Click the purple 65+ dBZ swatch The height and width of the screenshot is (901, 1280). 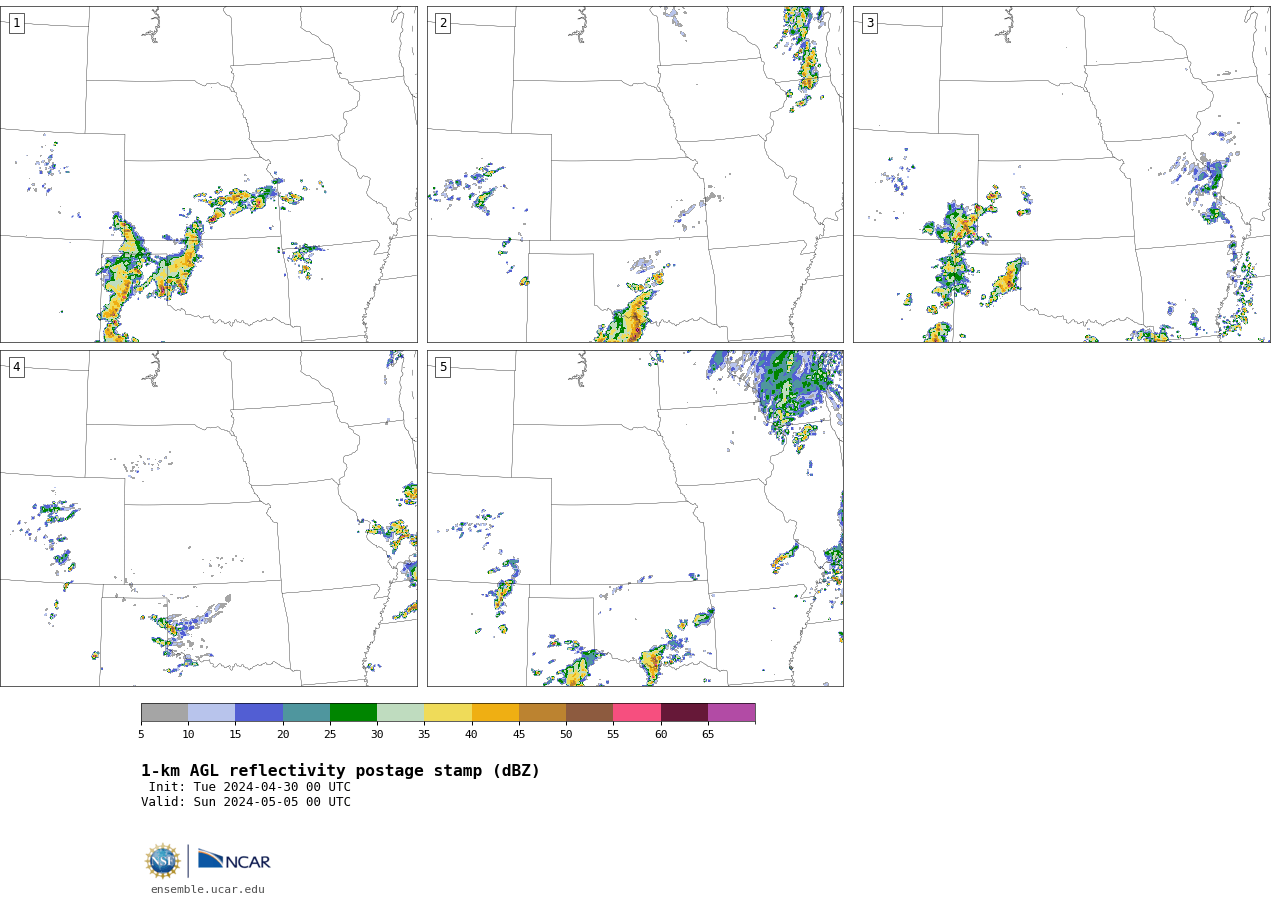[x=732, y=712]
